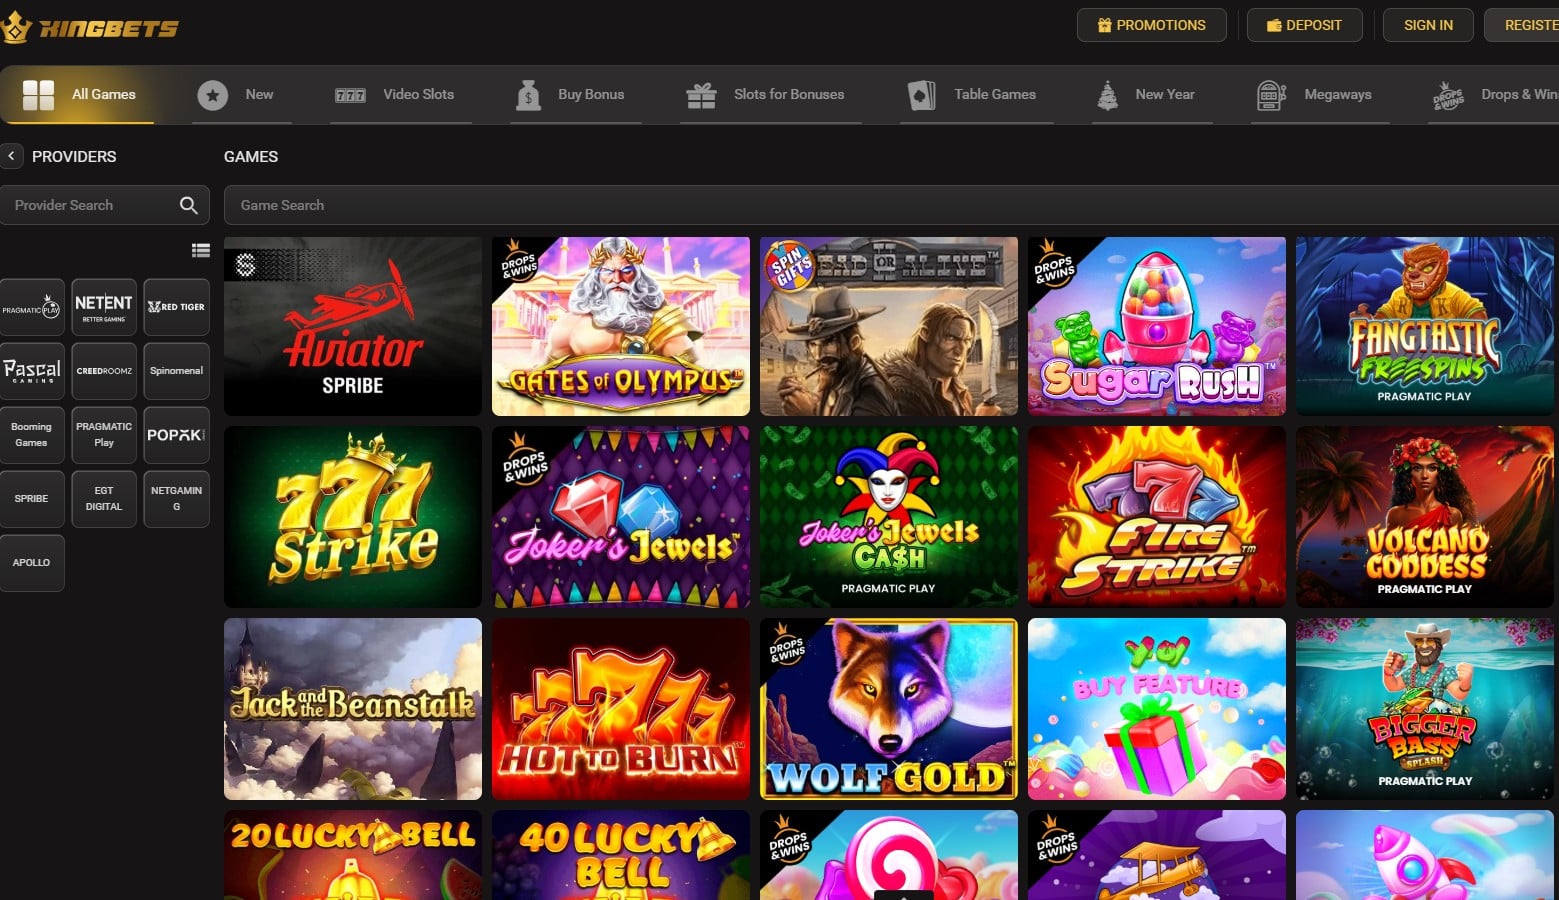This screenshot has width=1559, height=900.
Task: Open the Wolf Gold game
Action: (x=889, y=709)
